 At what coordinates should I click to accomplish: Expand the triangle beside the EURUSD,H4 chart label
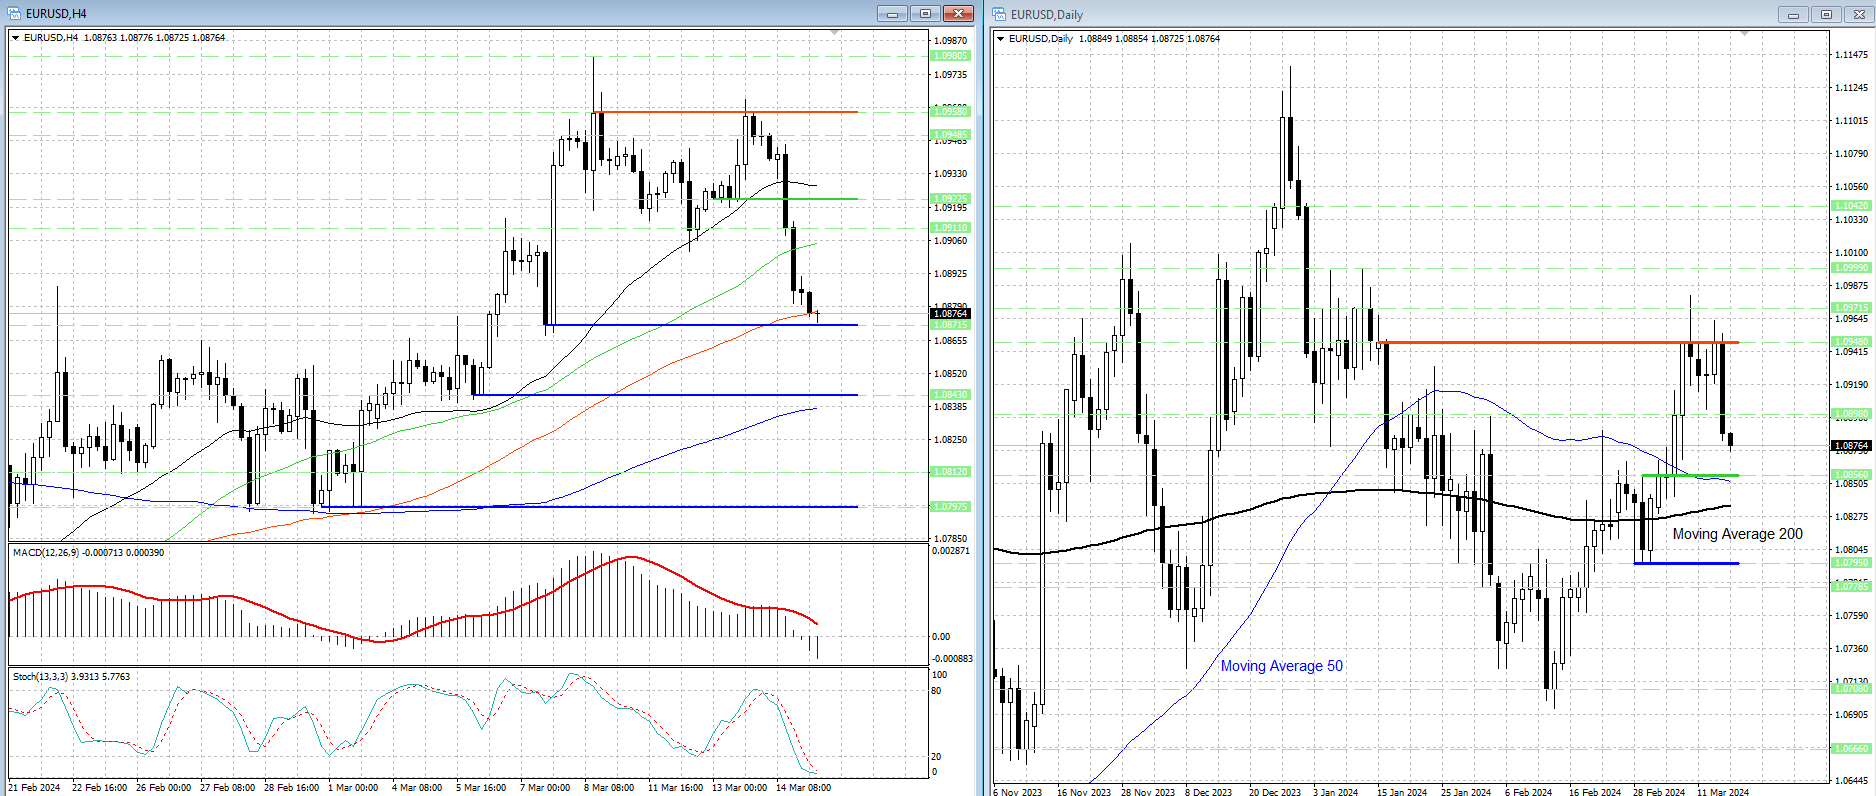16,38
